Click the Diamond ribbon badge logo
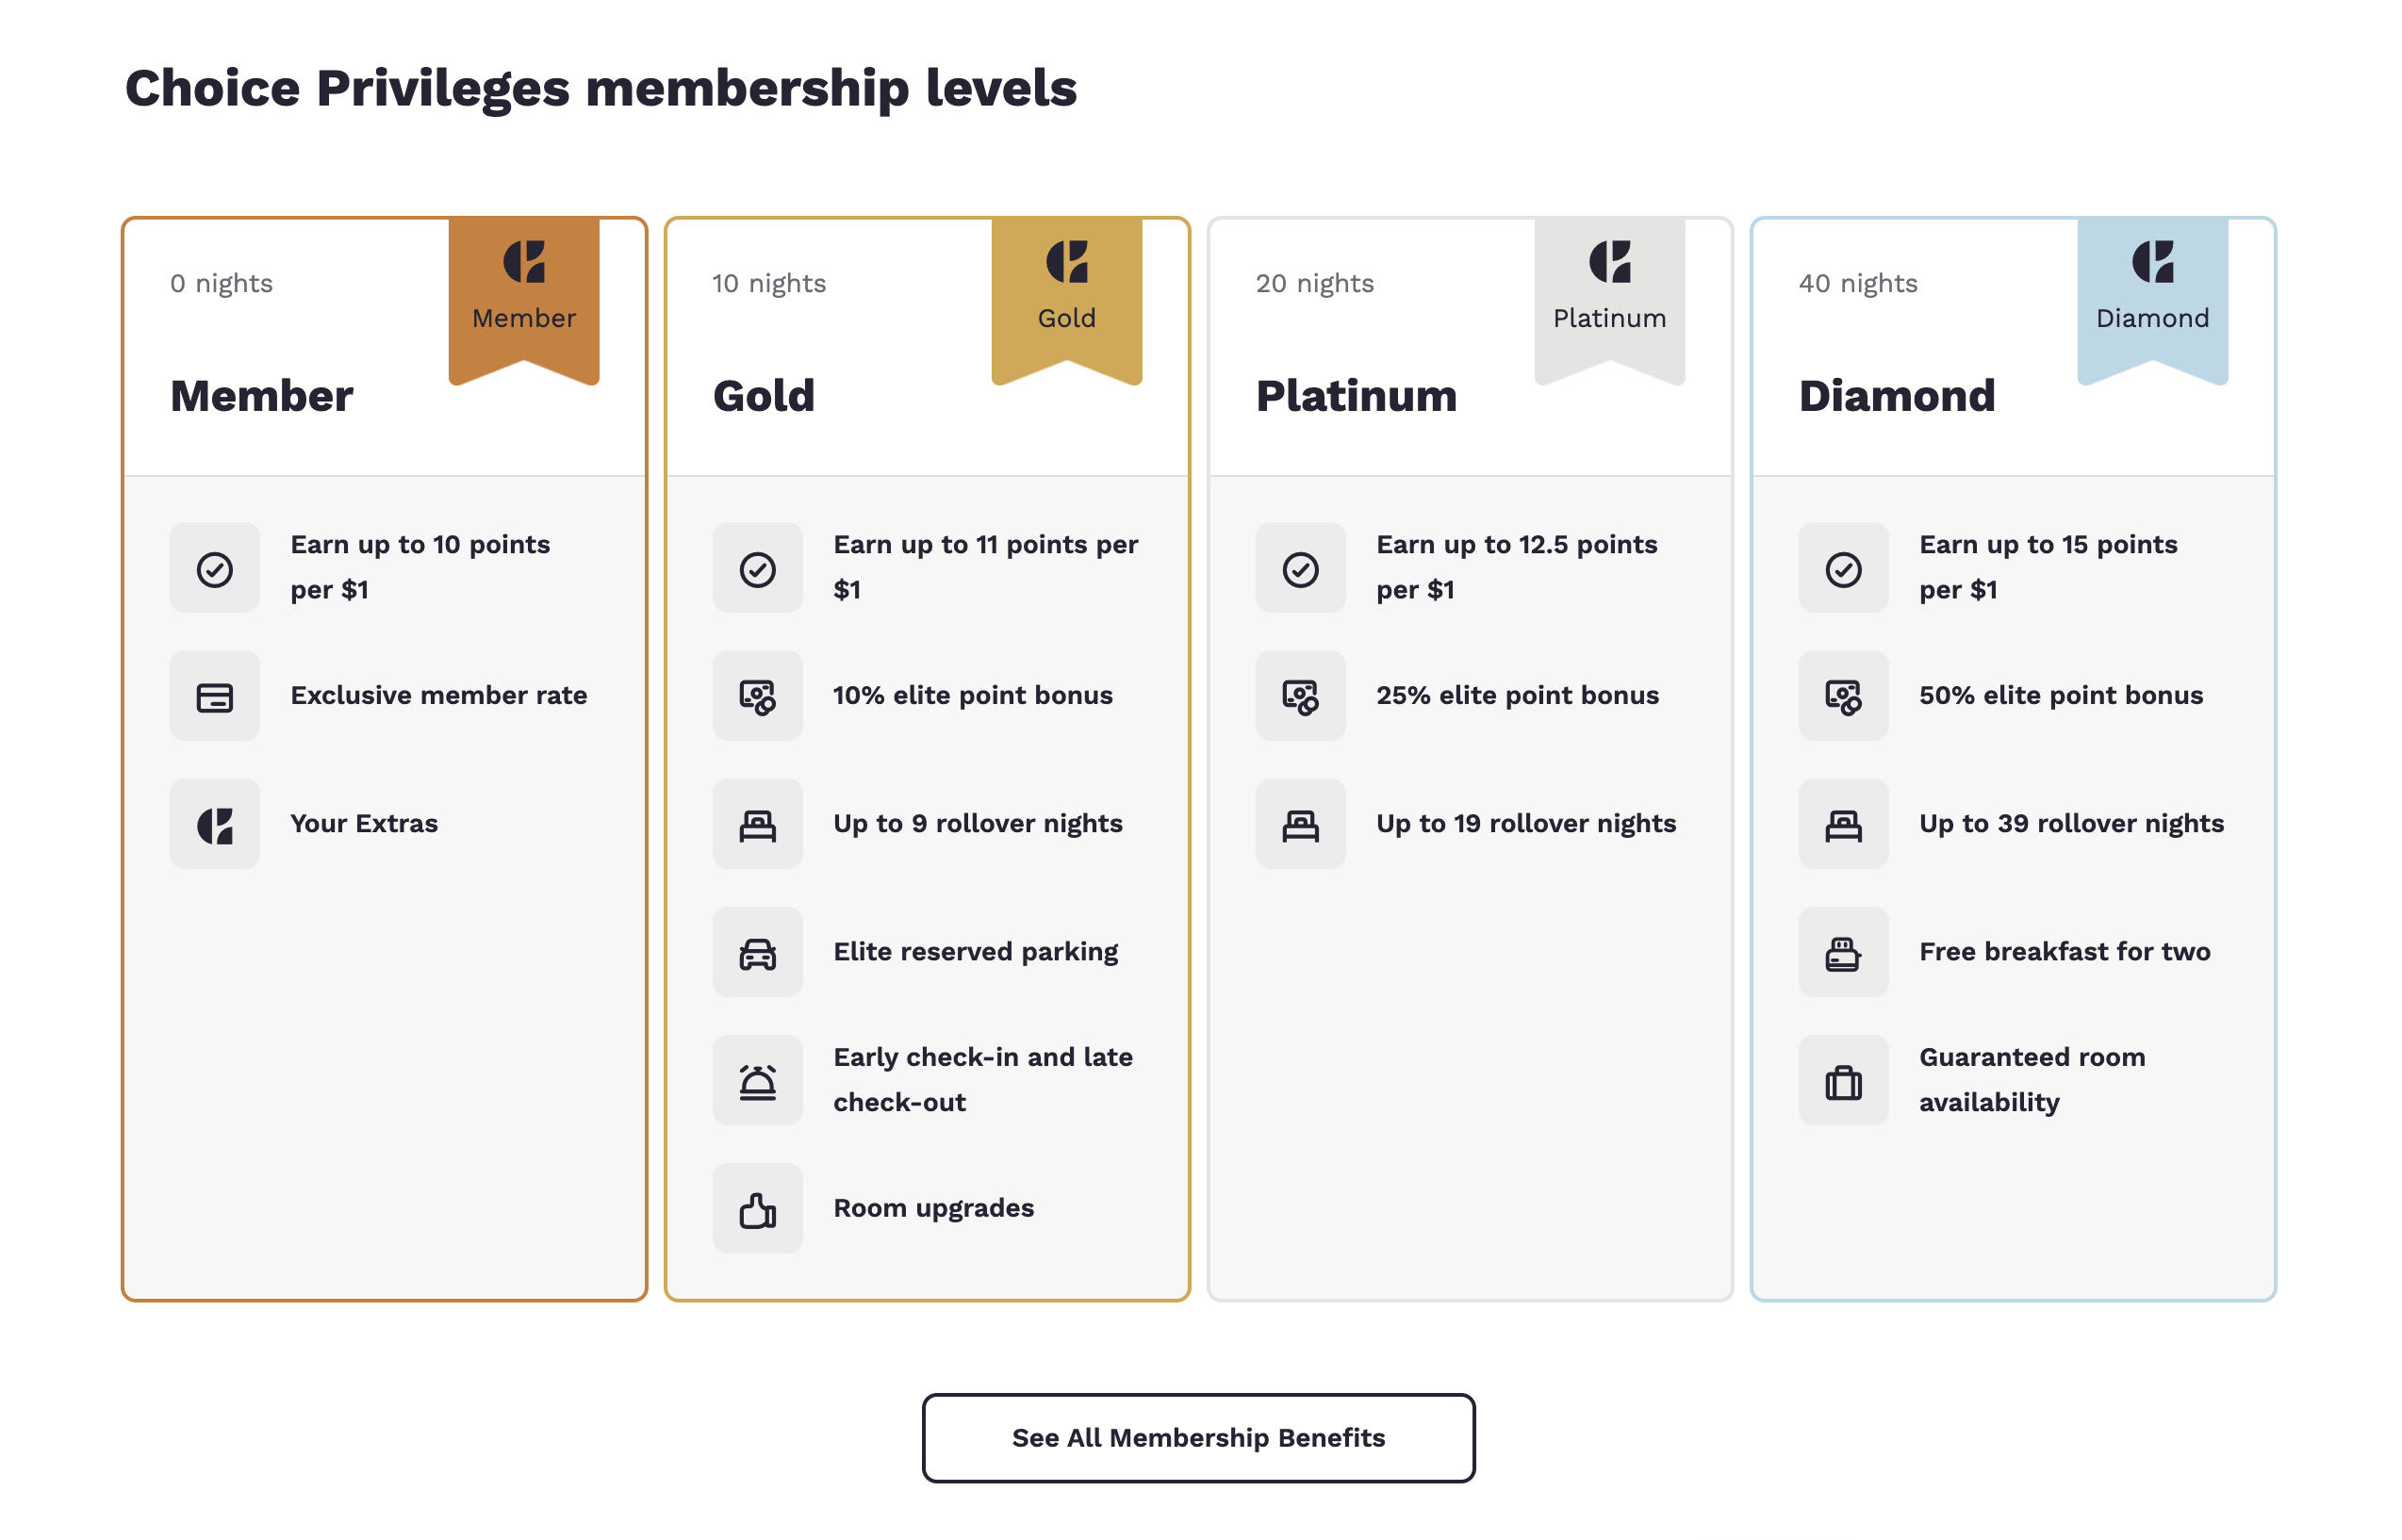This screenshot has width=2402, height=1540. tap(2153, 262)
